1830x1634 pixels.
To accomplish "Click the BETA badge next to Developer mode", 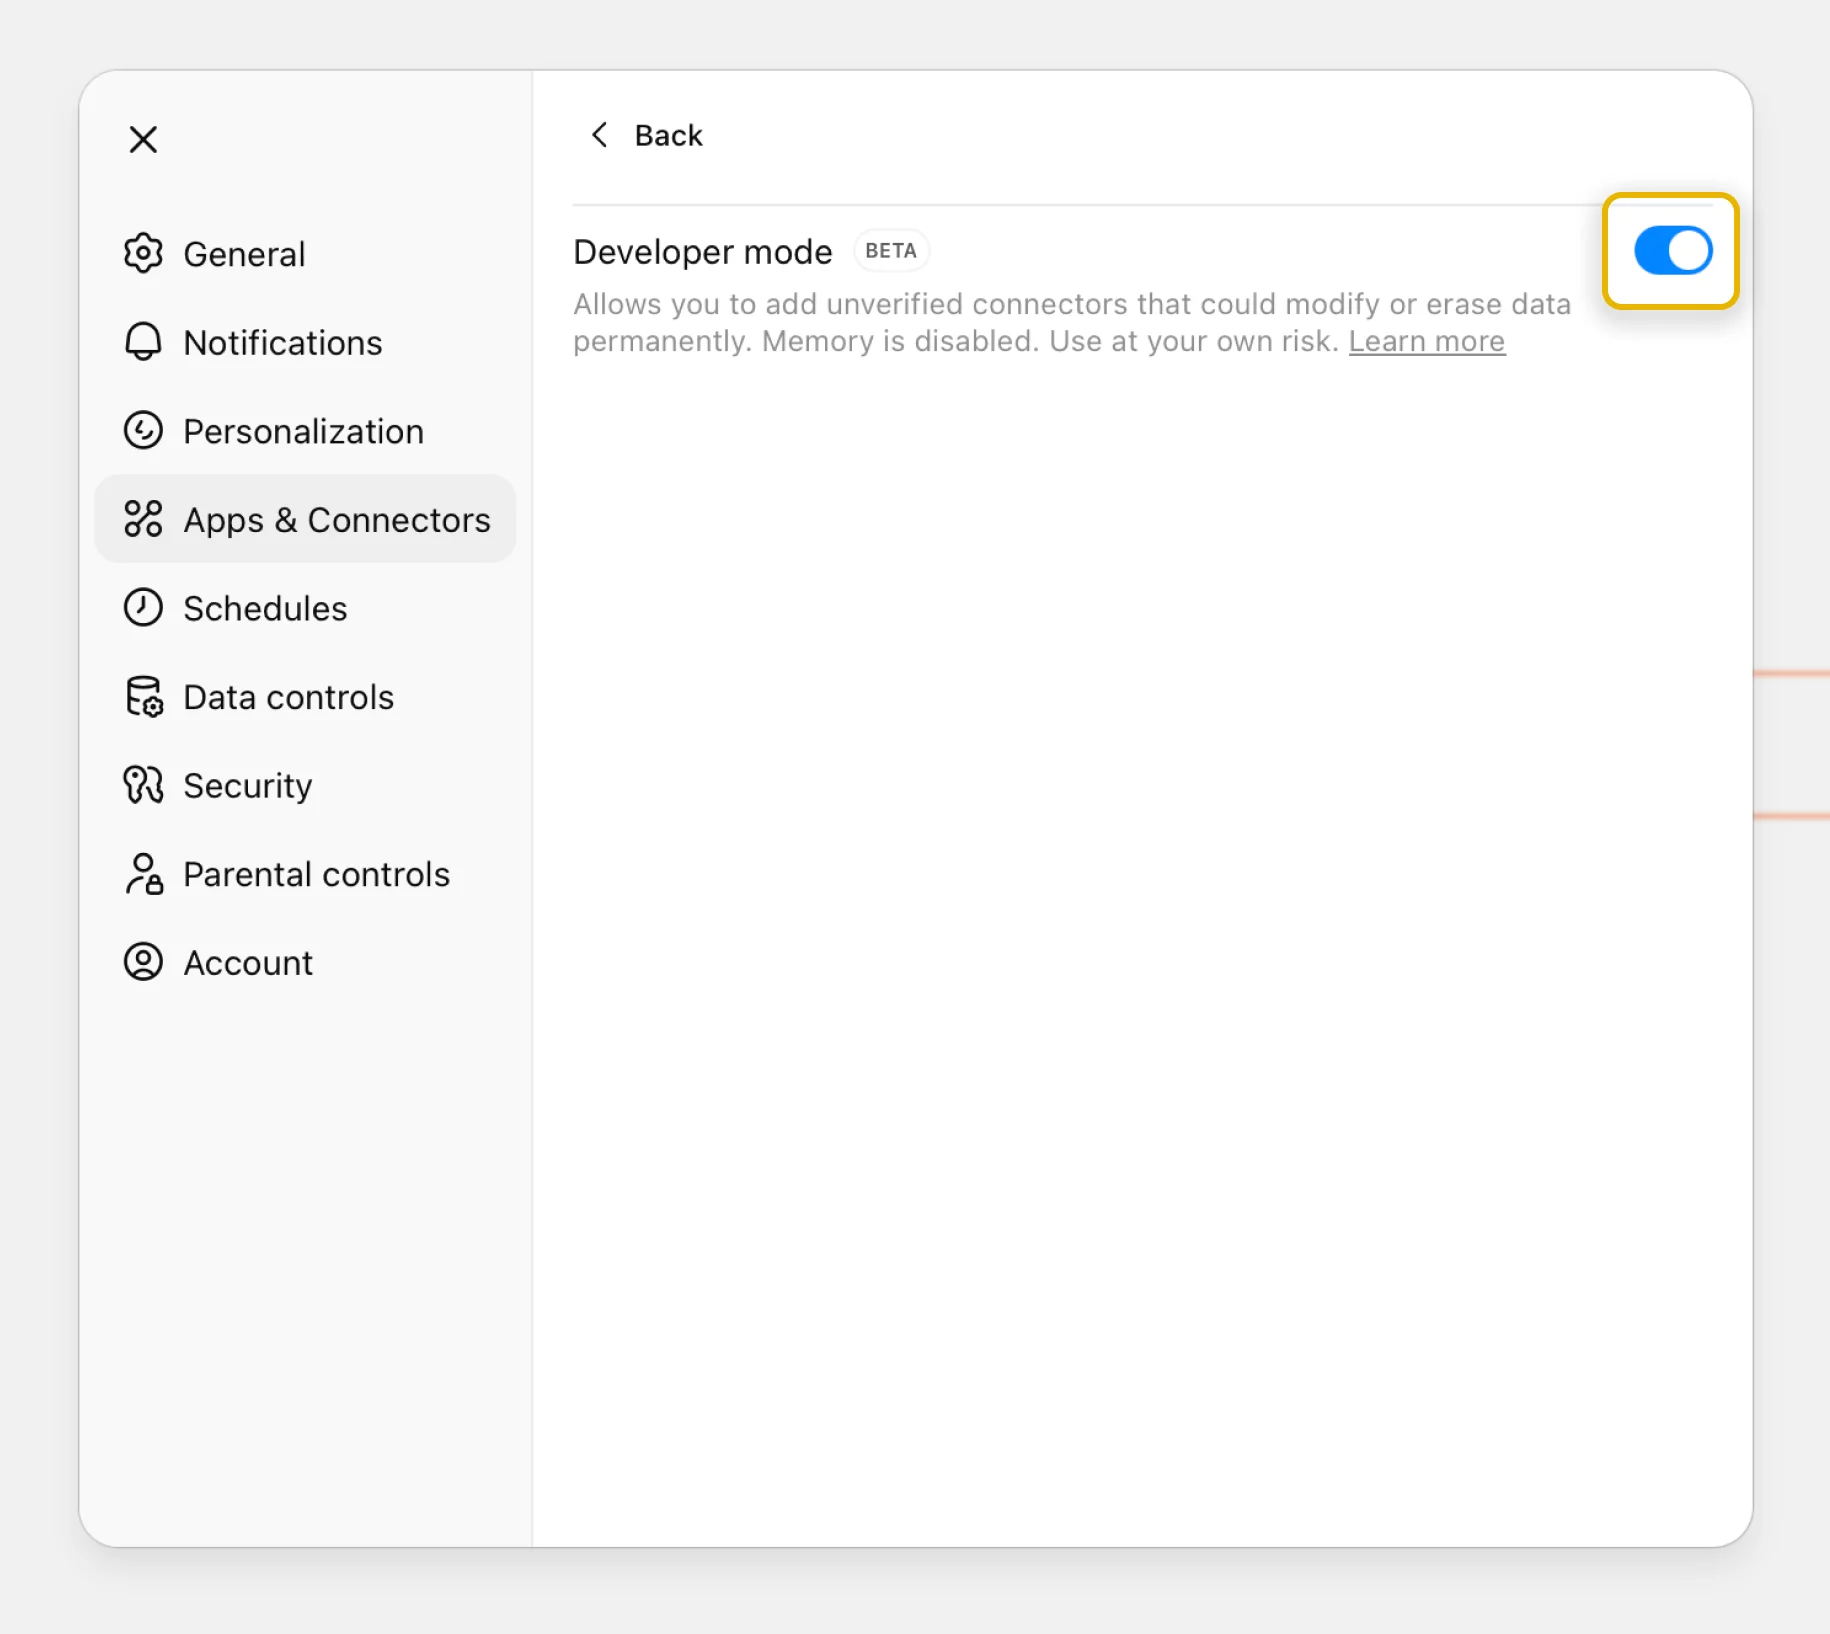I will (x=891, y=250).
